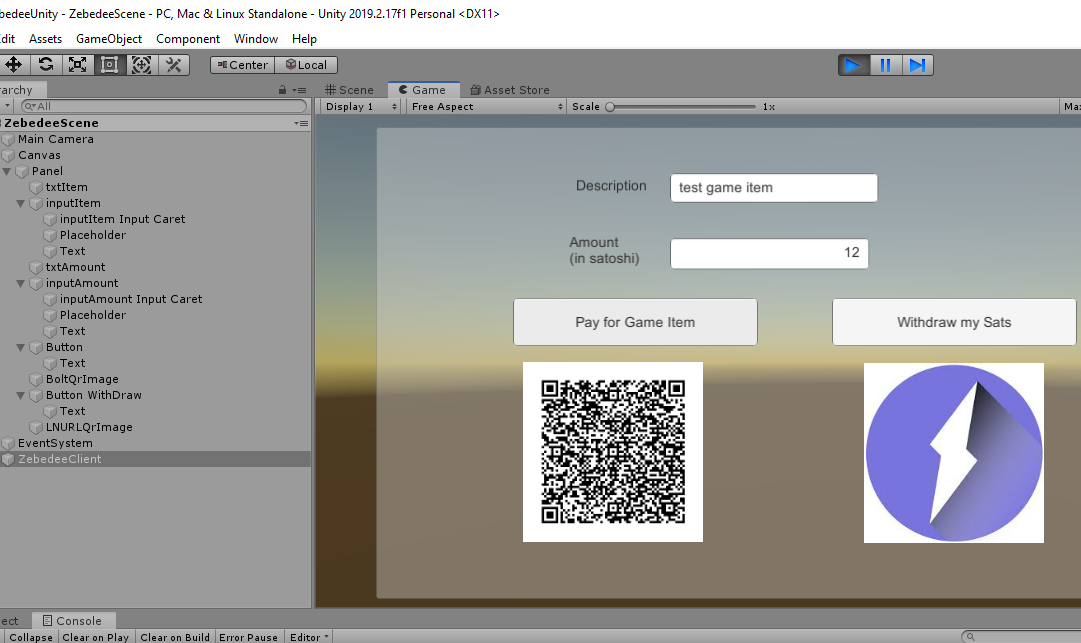Open the Free Aspect dropdown
This screenshot has height=643, width=1081.
click(487, 107)
